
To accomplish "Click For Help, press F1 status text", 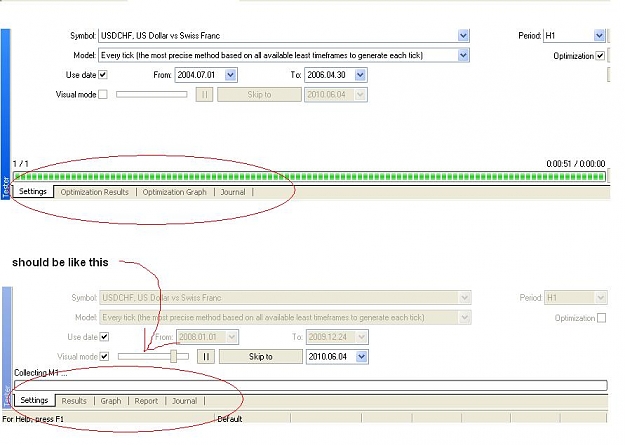I will (x=33, y=419).
